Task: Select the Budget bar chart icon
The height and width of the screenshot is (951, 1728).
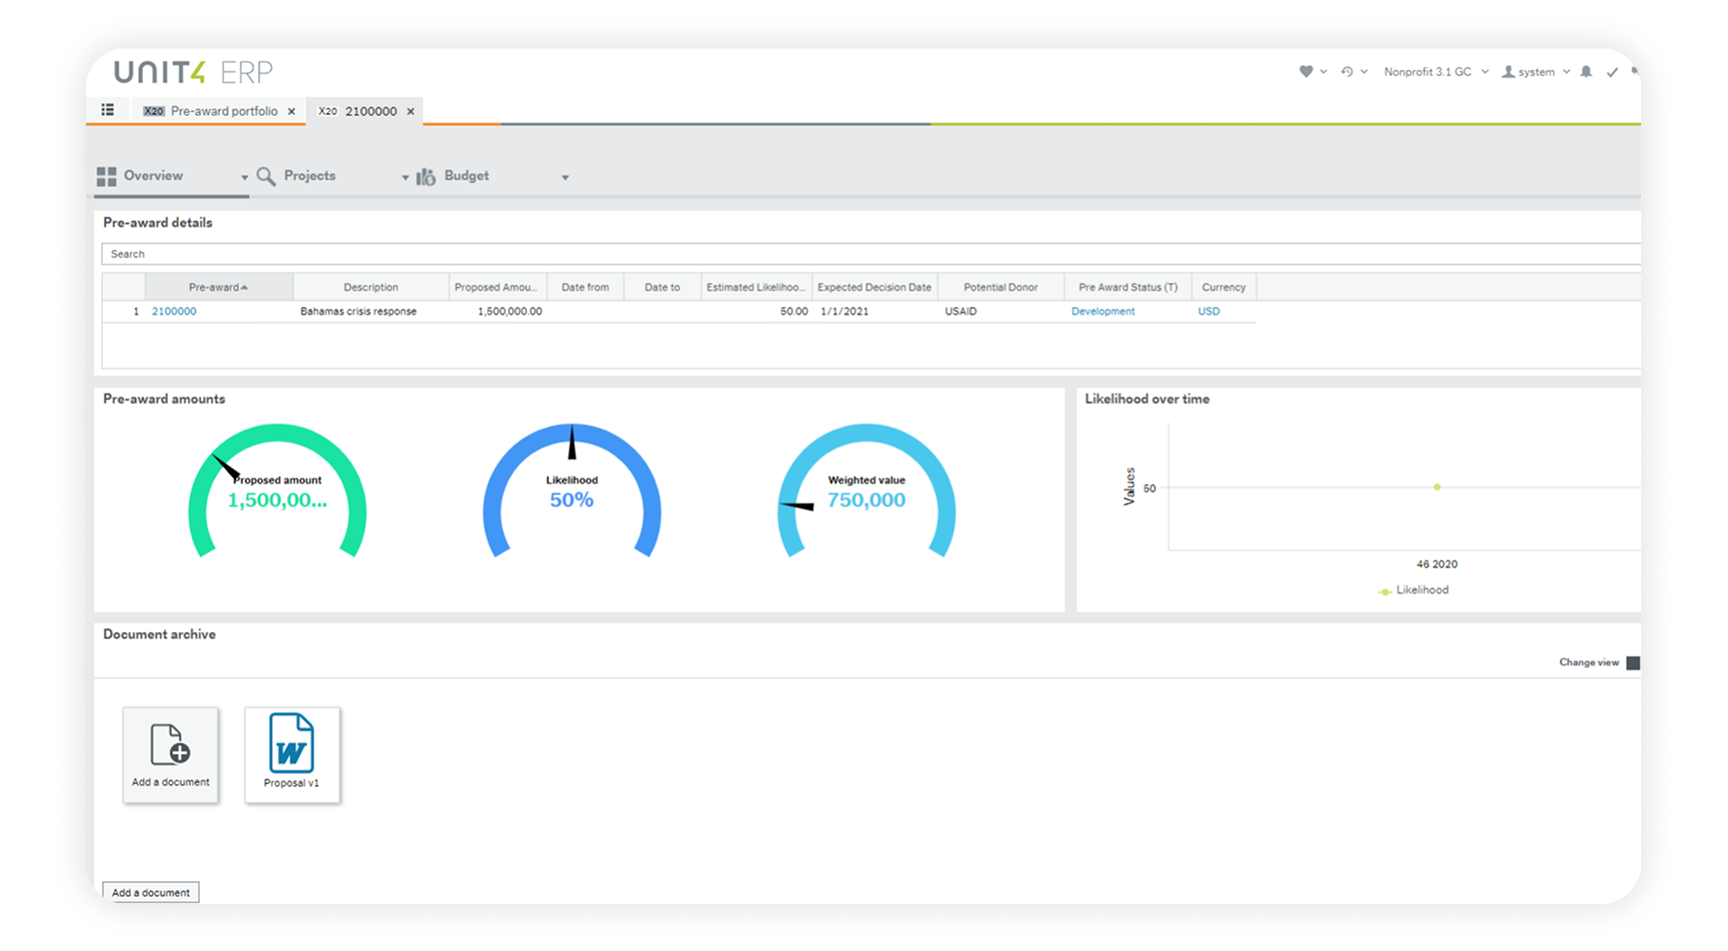Action: pyautogui.click(x=424, y=175)
